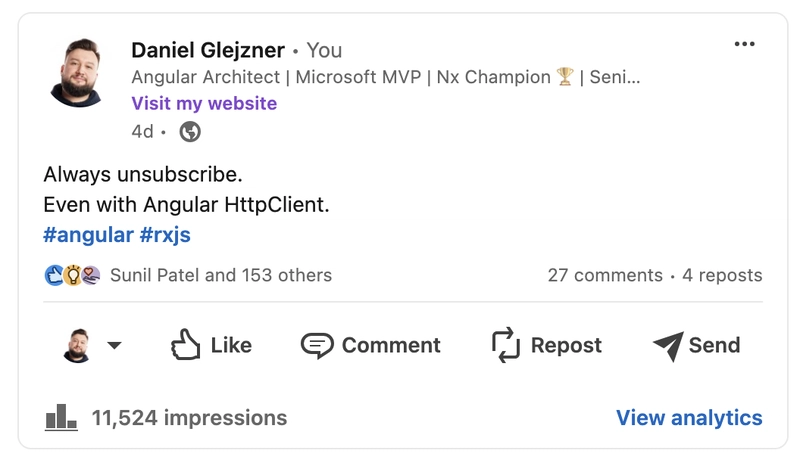Open the three-dot post options menu
Viewport: 800px width, 469px height.
(x=744, y=44)
